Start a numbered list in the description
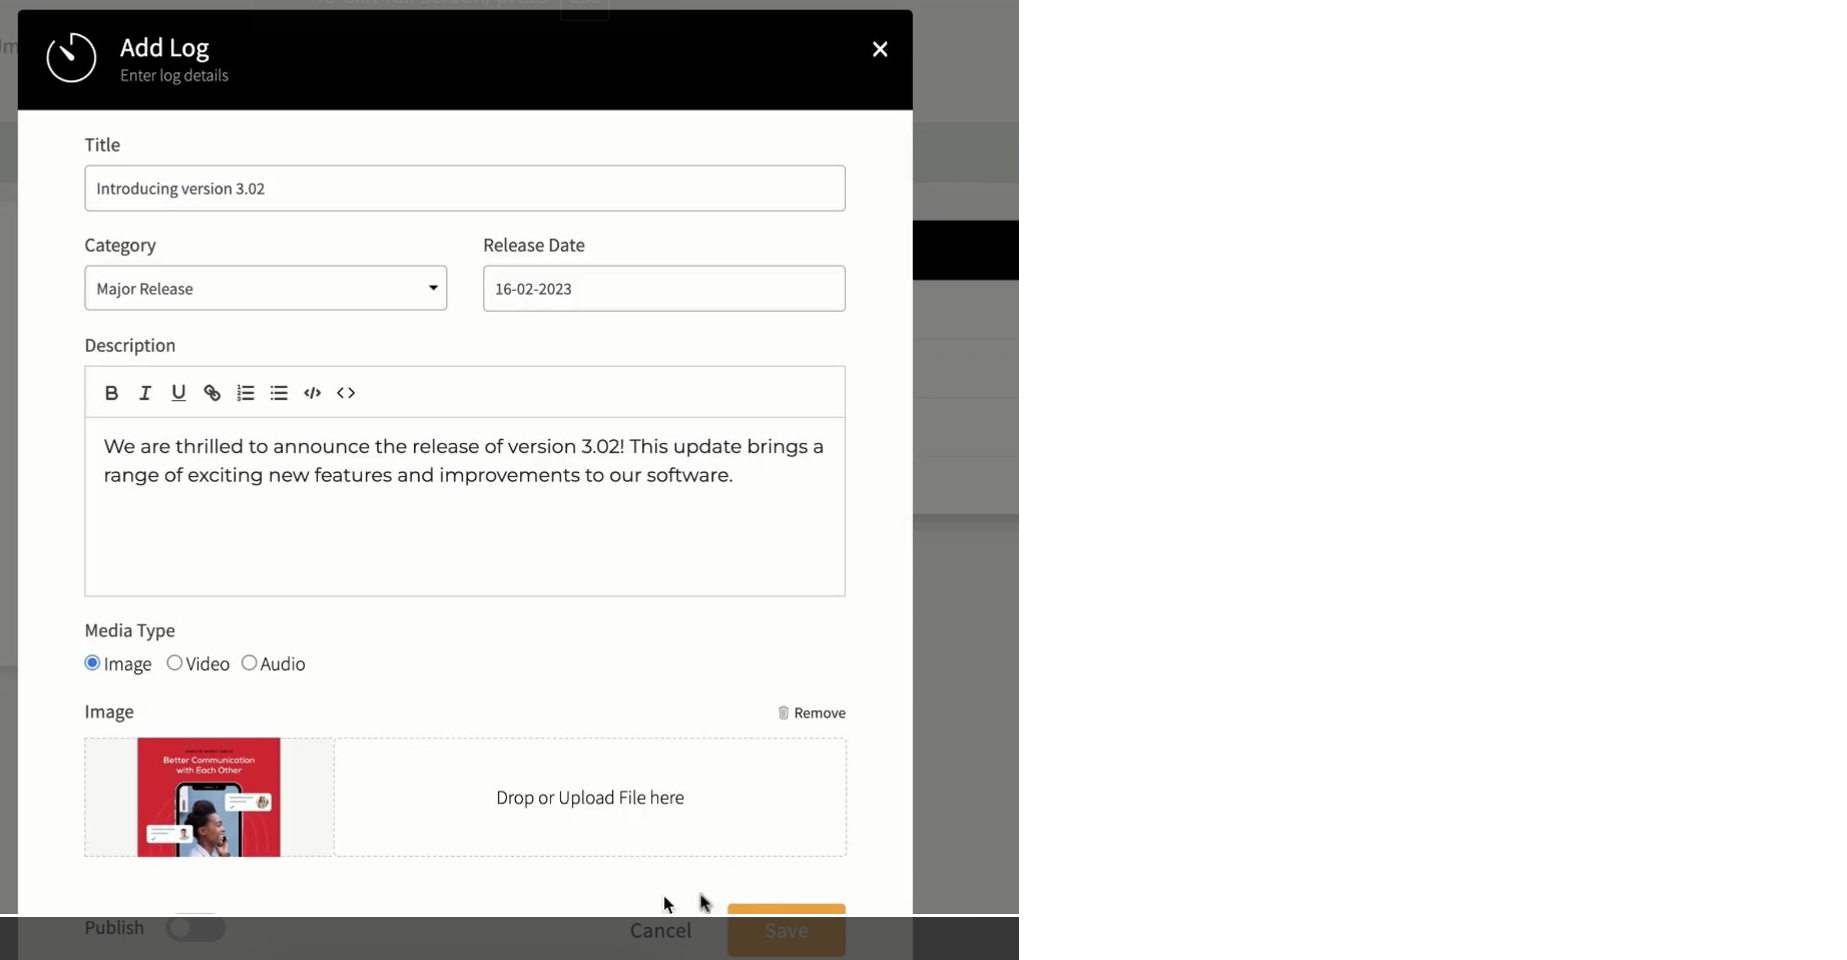1847x960 pixels. coord(245,393)
